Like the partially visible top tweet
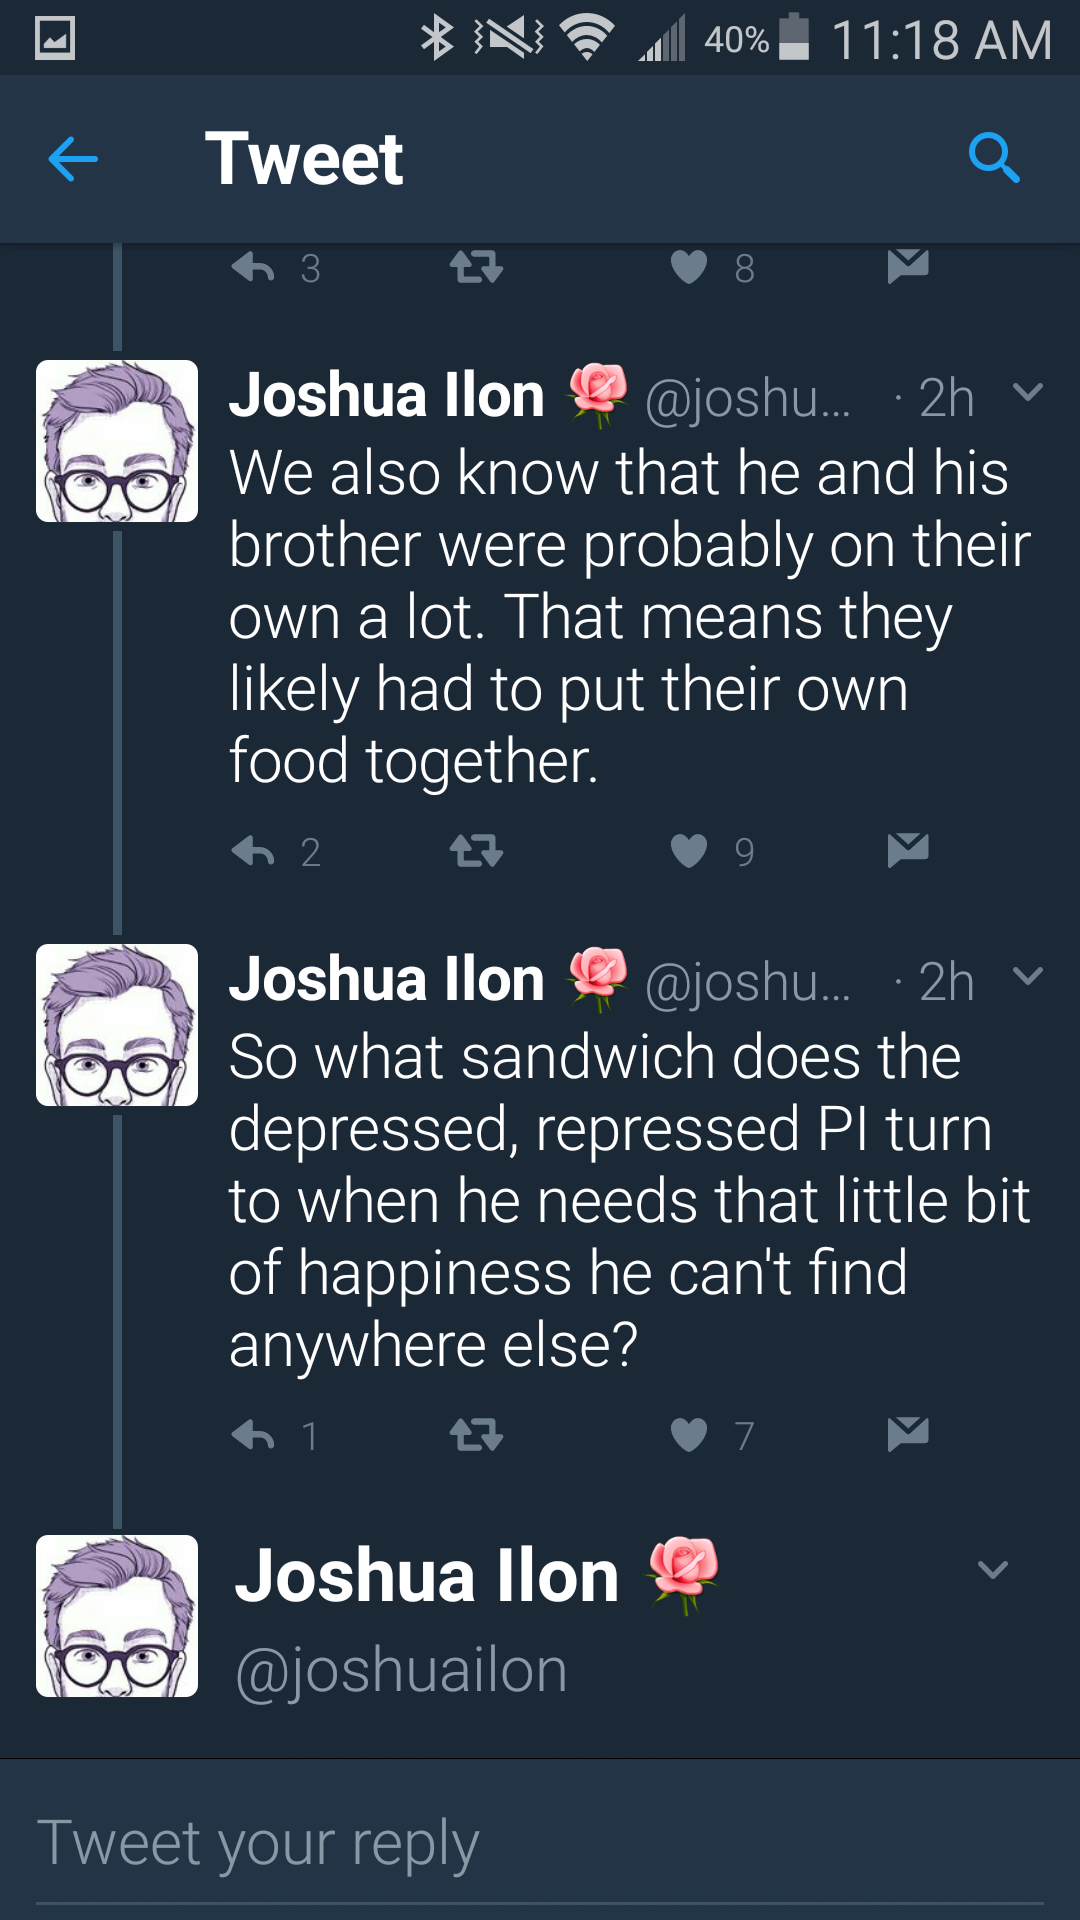 [689, 268]
